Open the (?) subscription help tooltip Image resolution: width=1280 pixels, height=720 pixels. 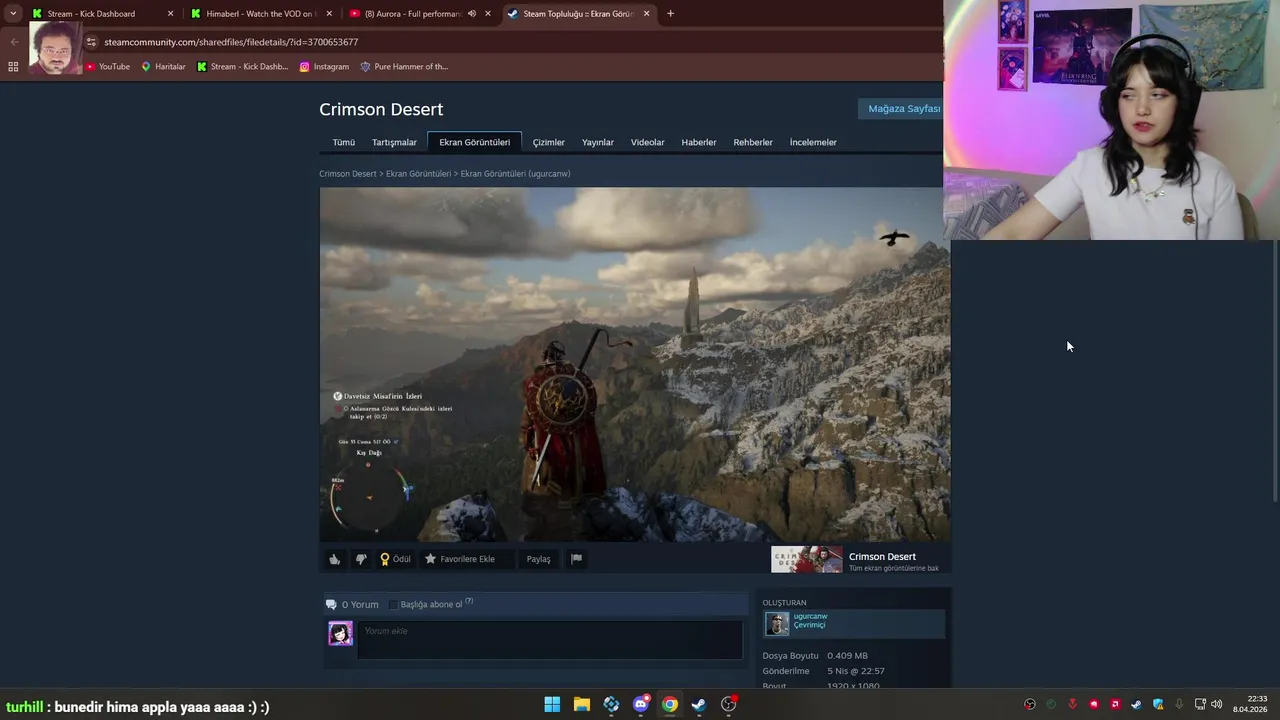tap(469, 602)
